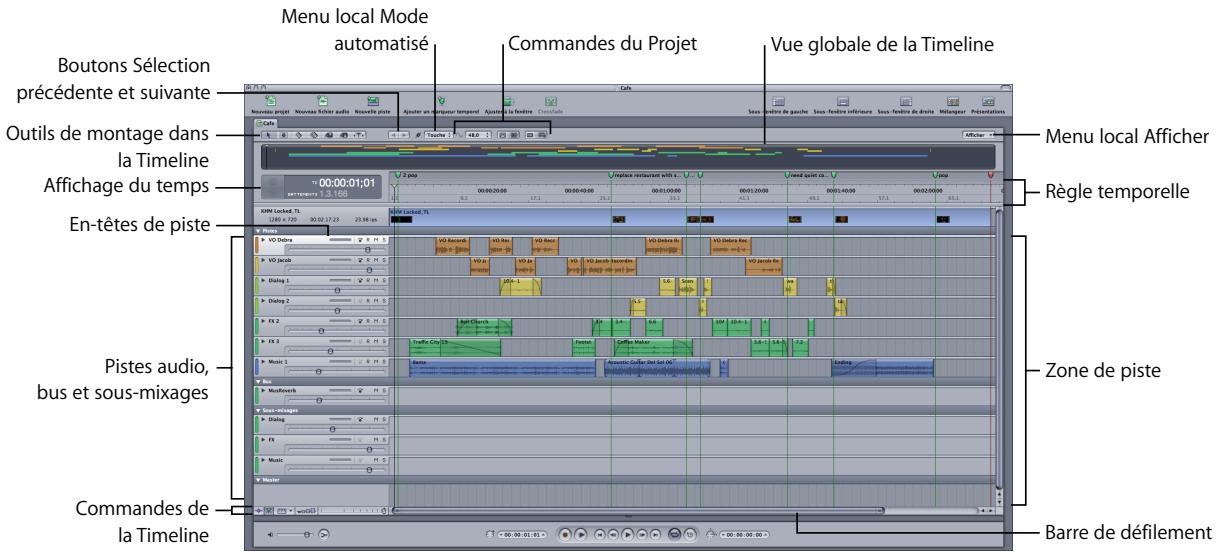Viewport: 1217px width, 557px height.
Task: Select the Cafe project tab
Action: pos(266,122)
